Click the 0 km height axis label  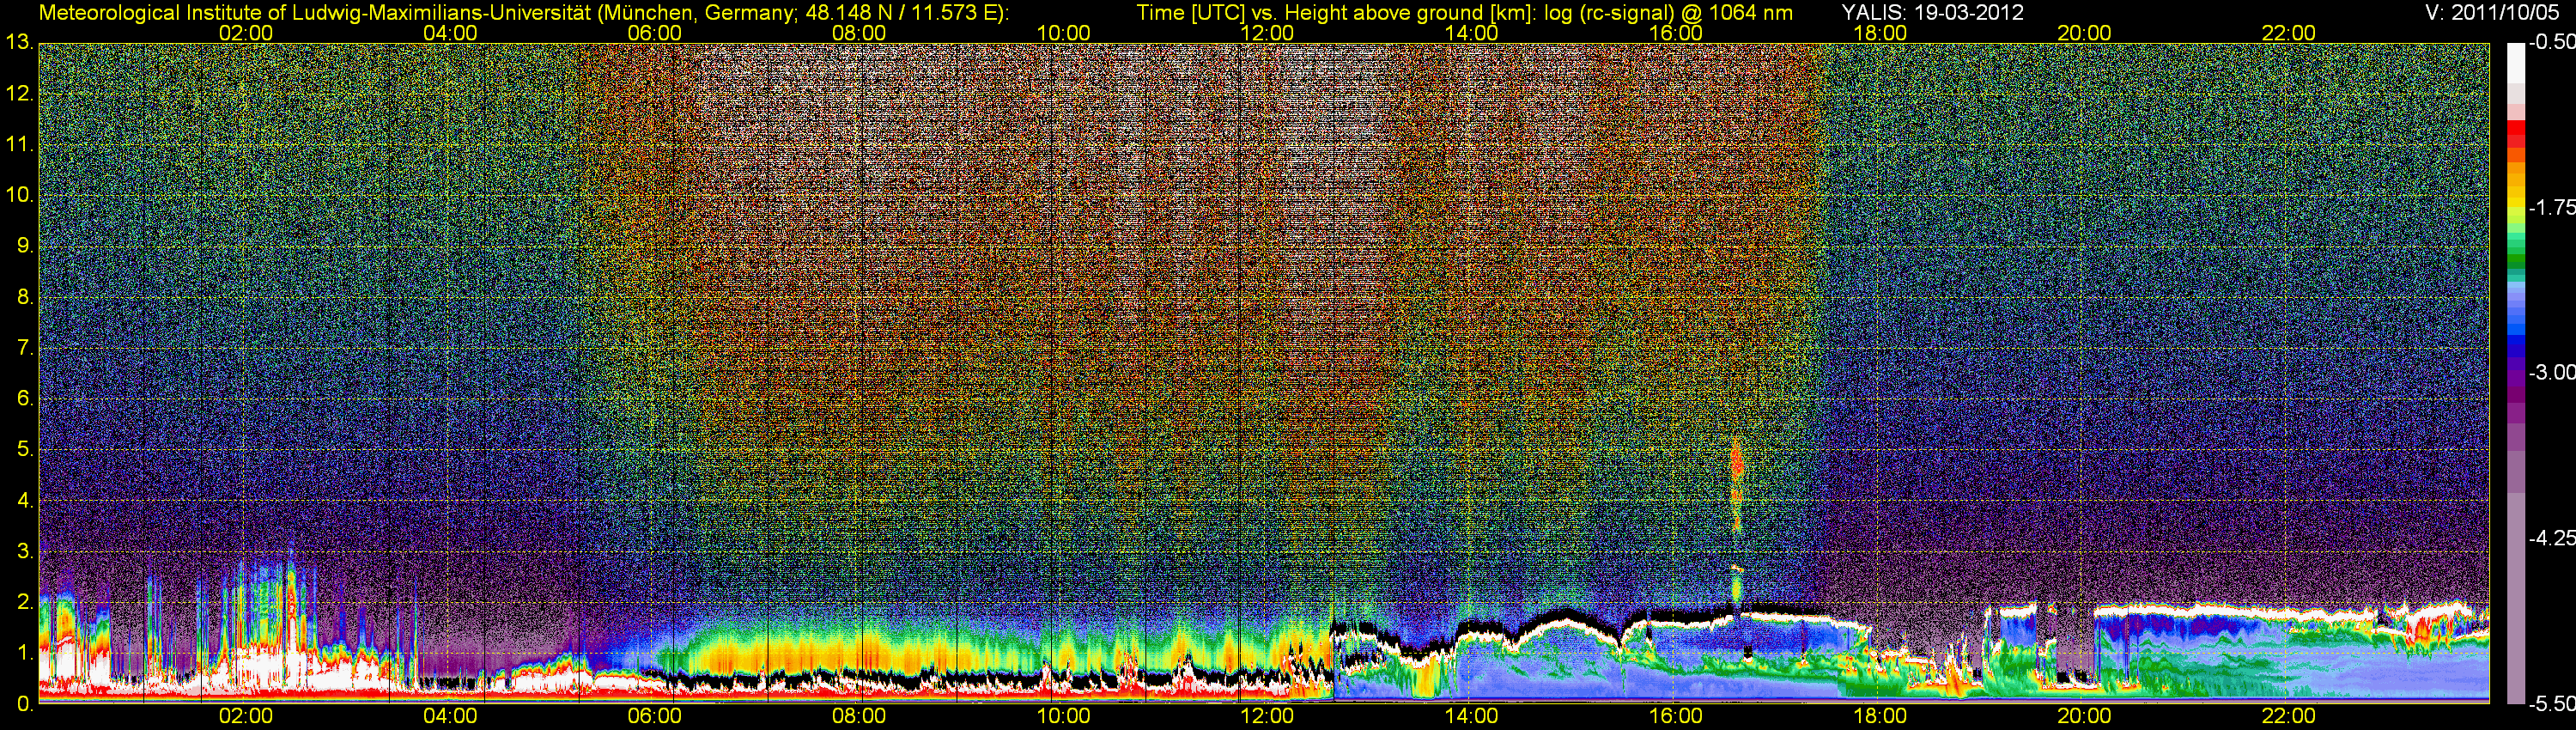(x=25, y=703)
